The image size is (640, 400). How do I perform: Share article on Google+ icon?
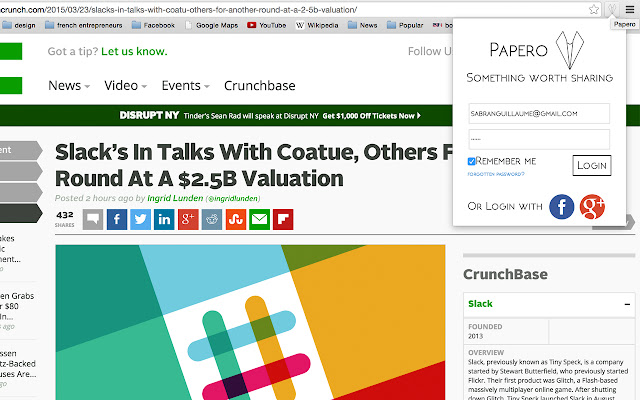click(x=188, y=219)
